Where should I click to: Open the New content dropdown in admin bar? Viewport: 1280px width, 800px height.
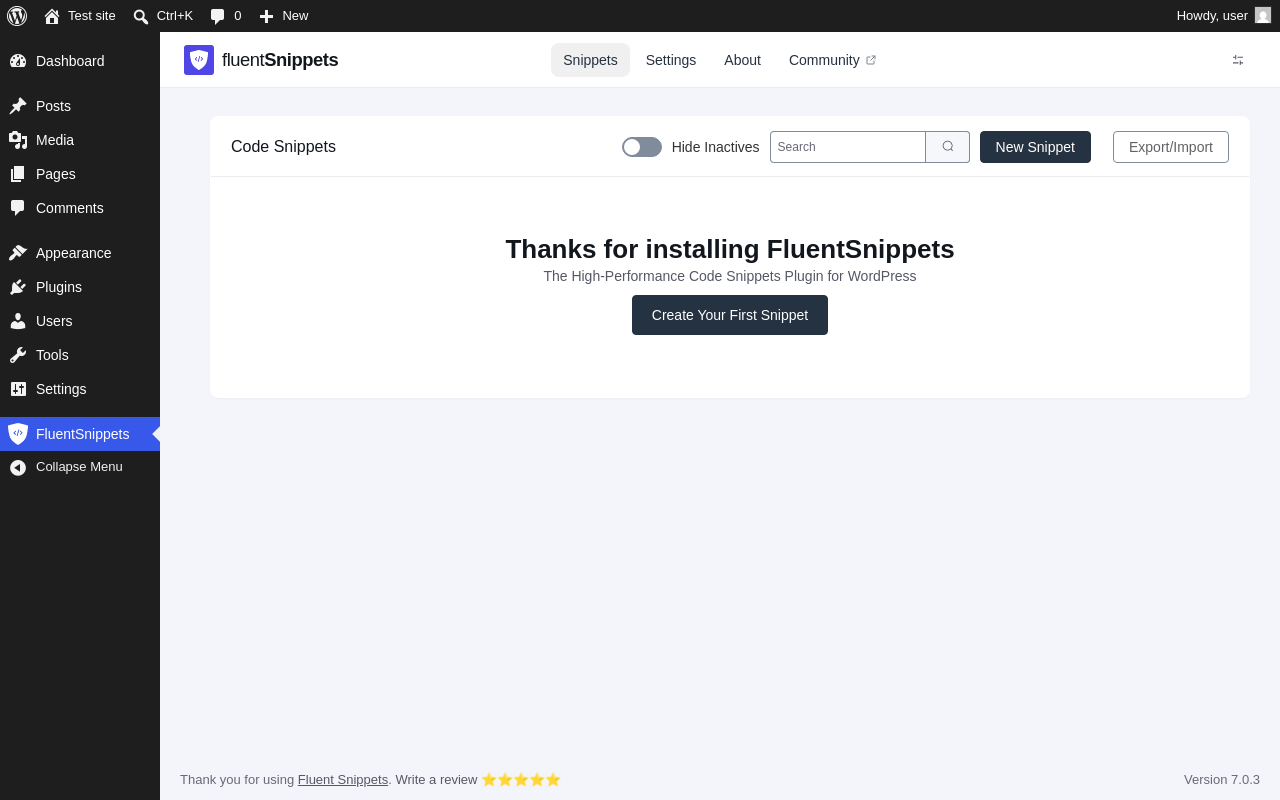pyautogui.click(x=284, y=16)
